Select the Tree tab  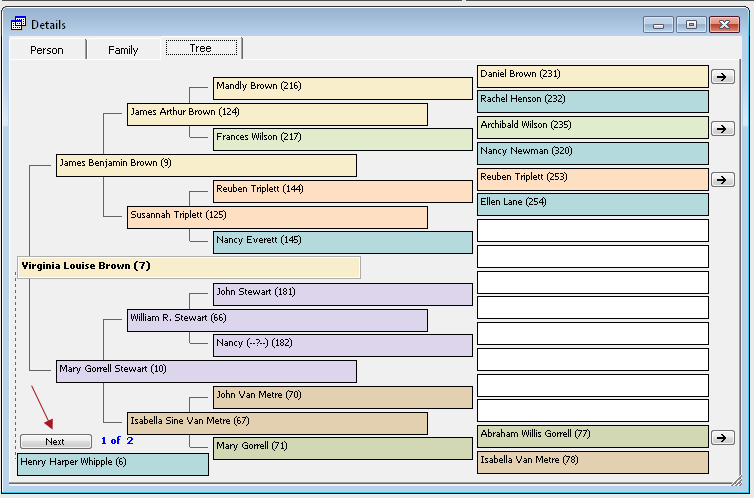pos(201,48)
